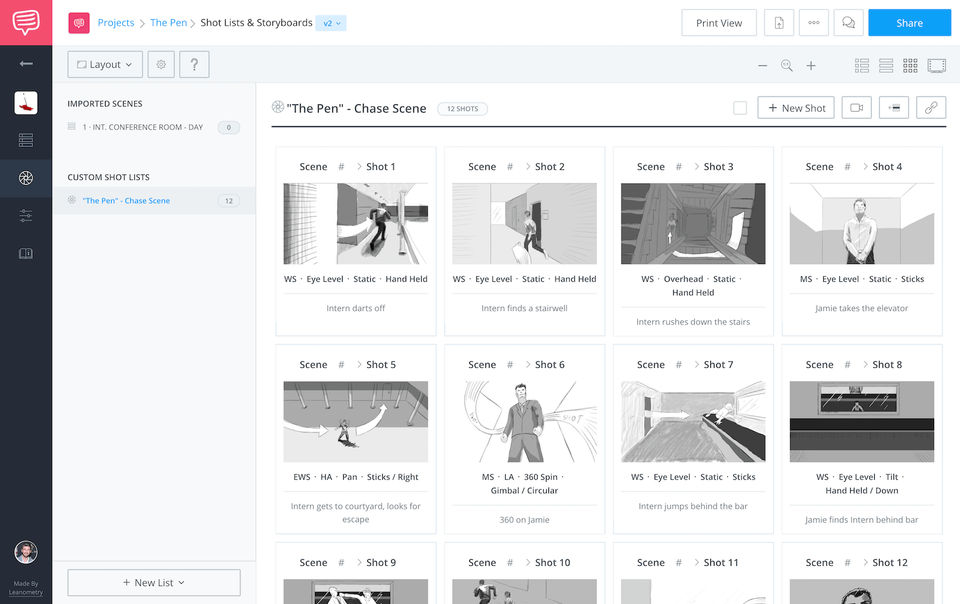Expand the chevron next to Shot 9
The height and width of the screenshot is (604, 960).
(x=359, y=562)
